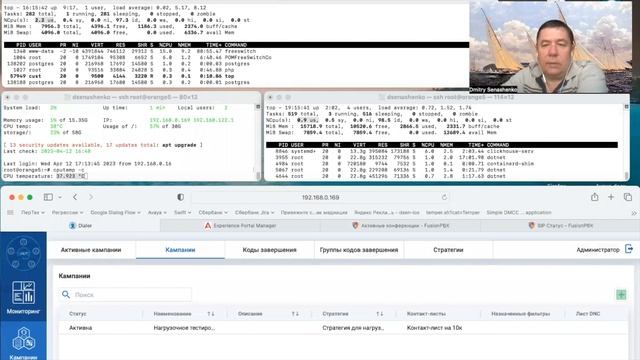The width and height of the screenshot is (640, 360).
Task: Click the dialer logo in the sidebar
Action: click(23, 253)
